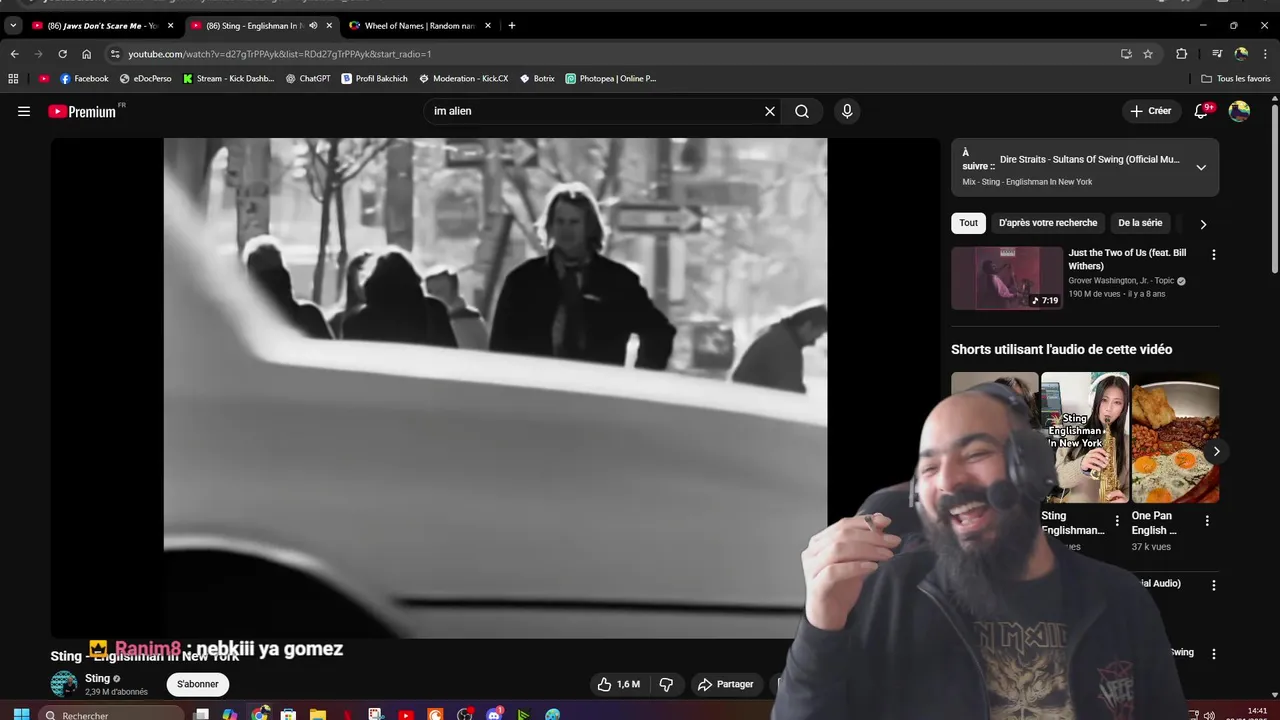The image size is (1280, 720).
Task: Open options for One Pan English short
Action: pos(1207,521)
